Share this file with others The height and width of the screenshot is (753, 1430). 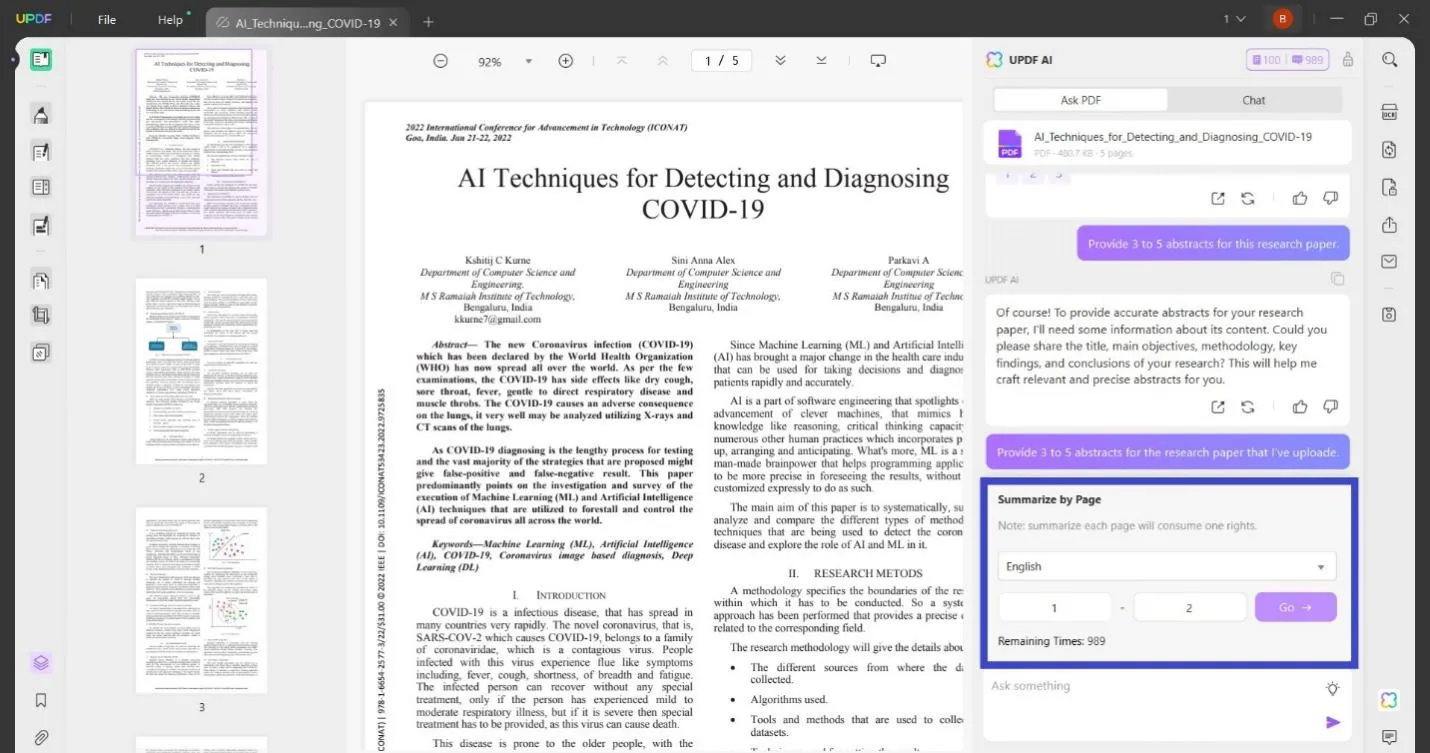tap(1389, 225)
